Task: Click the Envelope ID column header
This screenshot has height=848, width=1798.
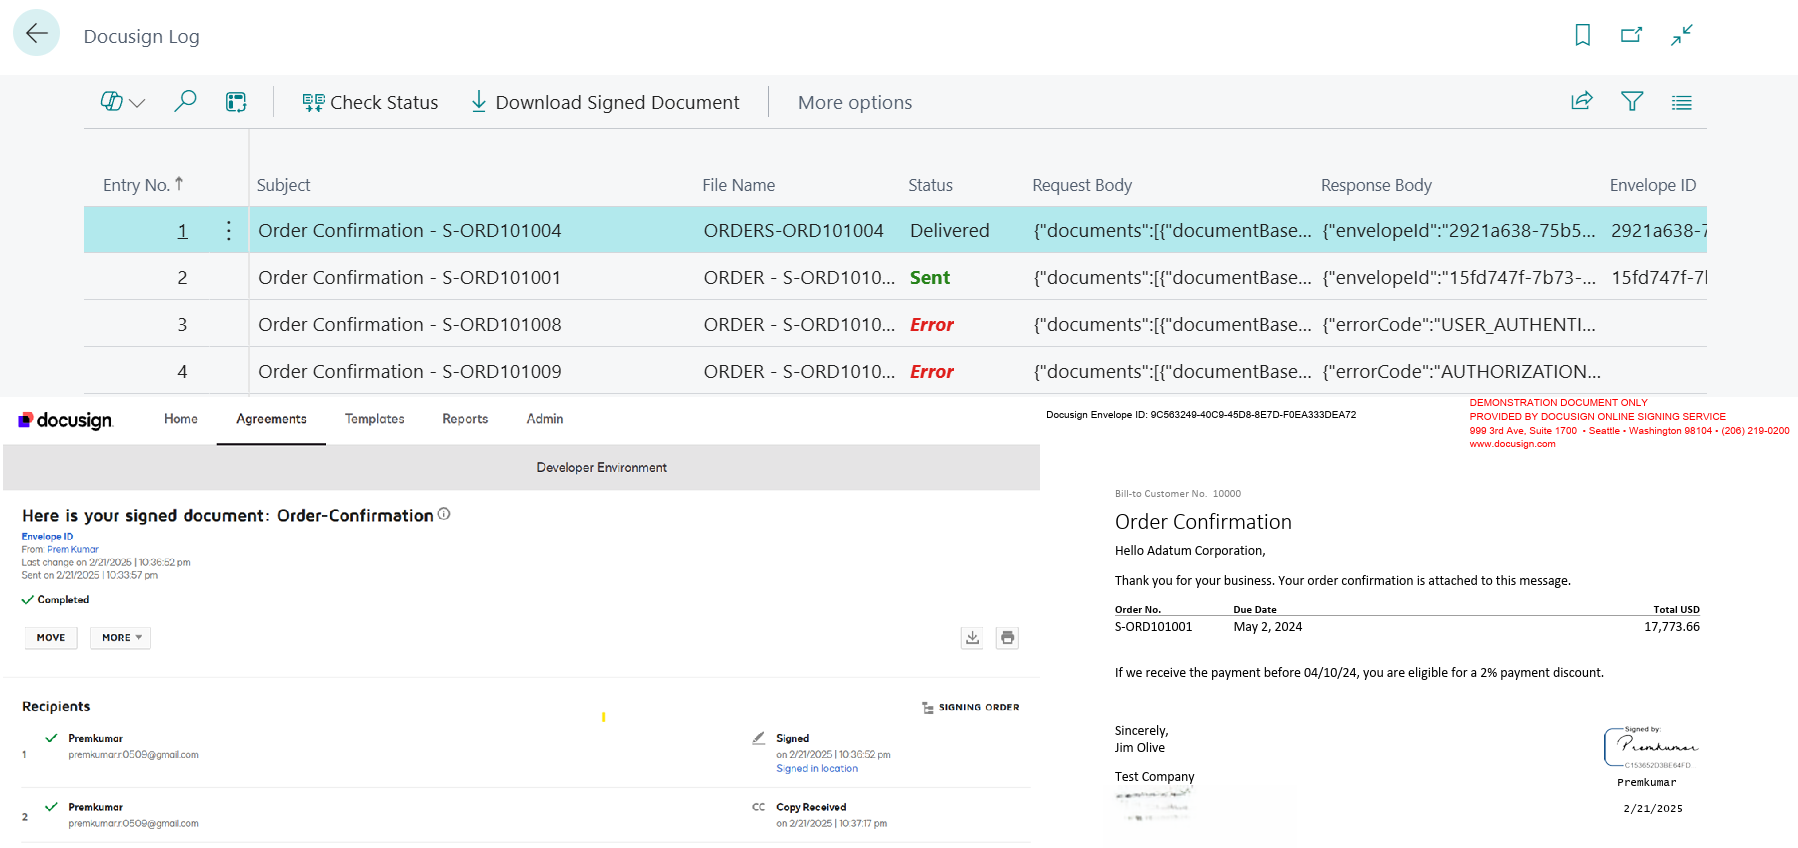Action: [1652, 185]
